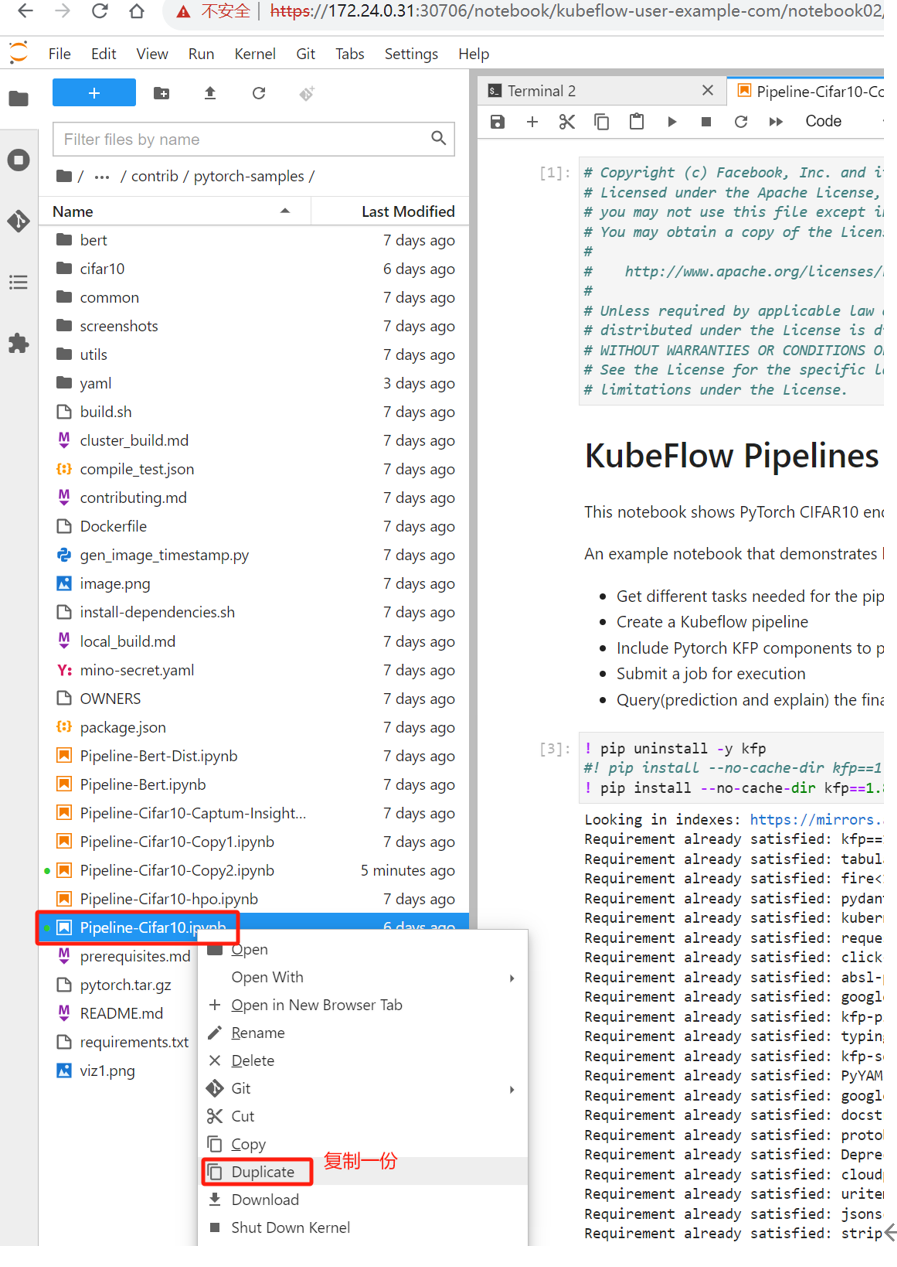
Task: Switch to the Terminal 2 tab
Action: (541, 91)
